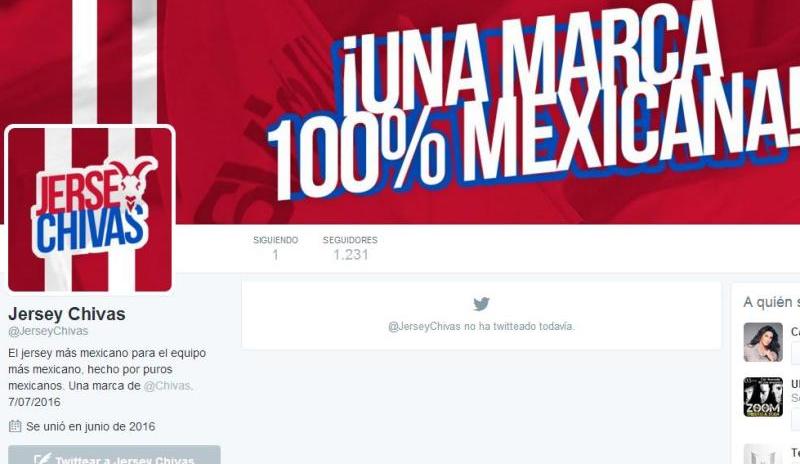Follow the @Chivas link in the bio
This screenshot has width=800, height=464.
tap(167, 386)
